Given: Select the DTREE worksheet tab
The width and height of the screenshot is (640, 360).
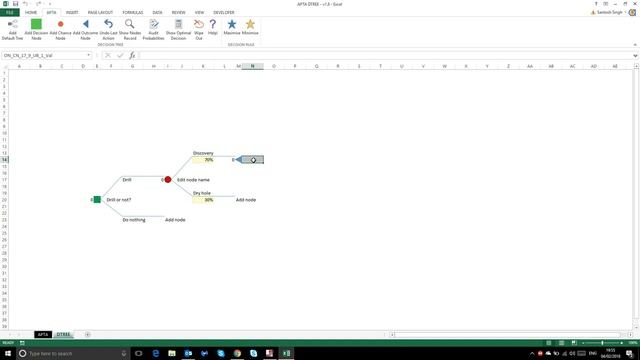Looking at the screenshot, I should click(63, 334).
